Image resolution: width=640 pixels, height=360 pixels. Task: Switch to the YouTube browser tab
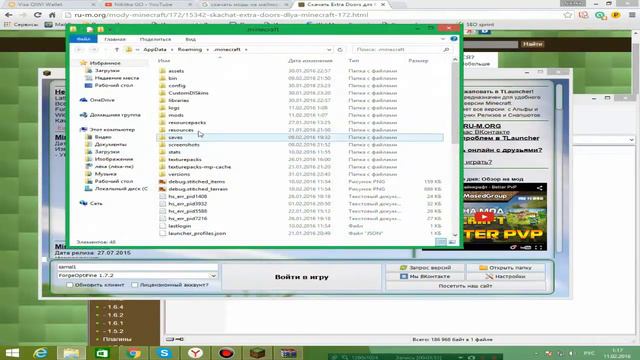148,4
